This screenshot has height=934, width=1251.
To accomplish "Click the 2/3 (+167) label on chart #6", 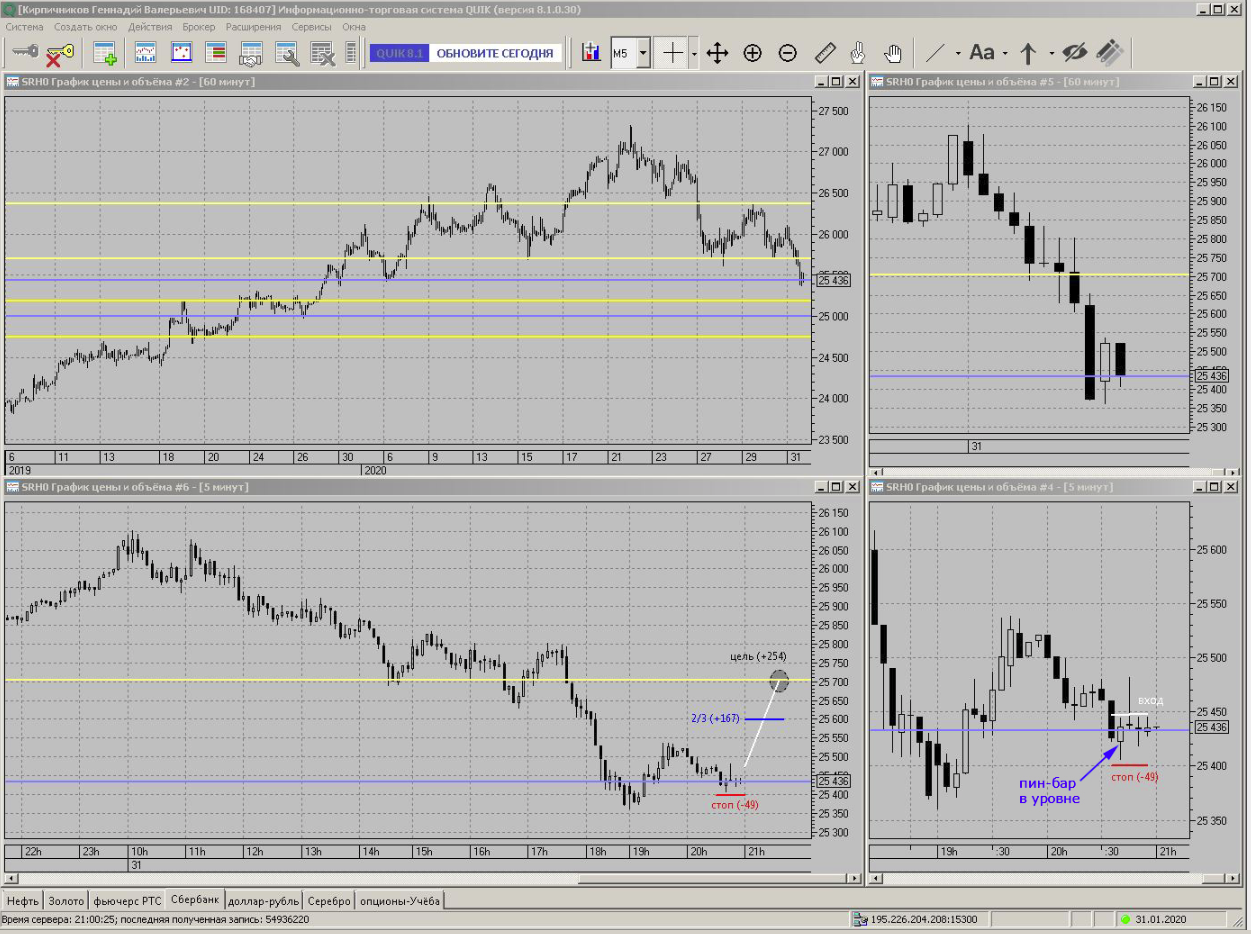I will (715, 718).
